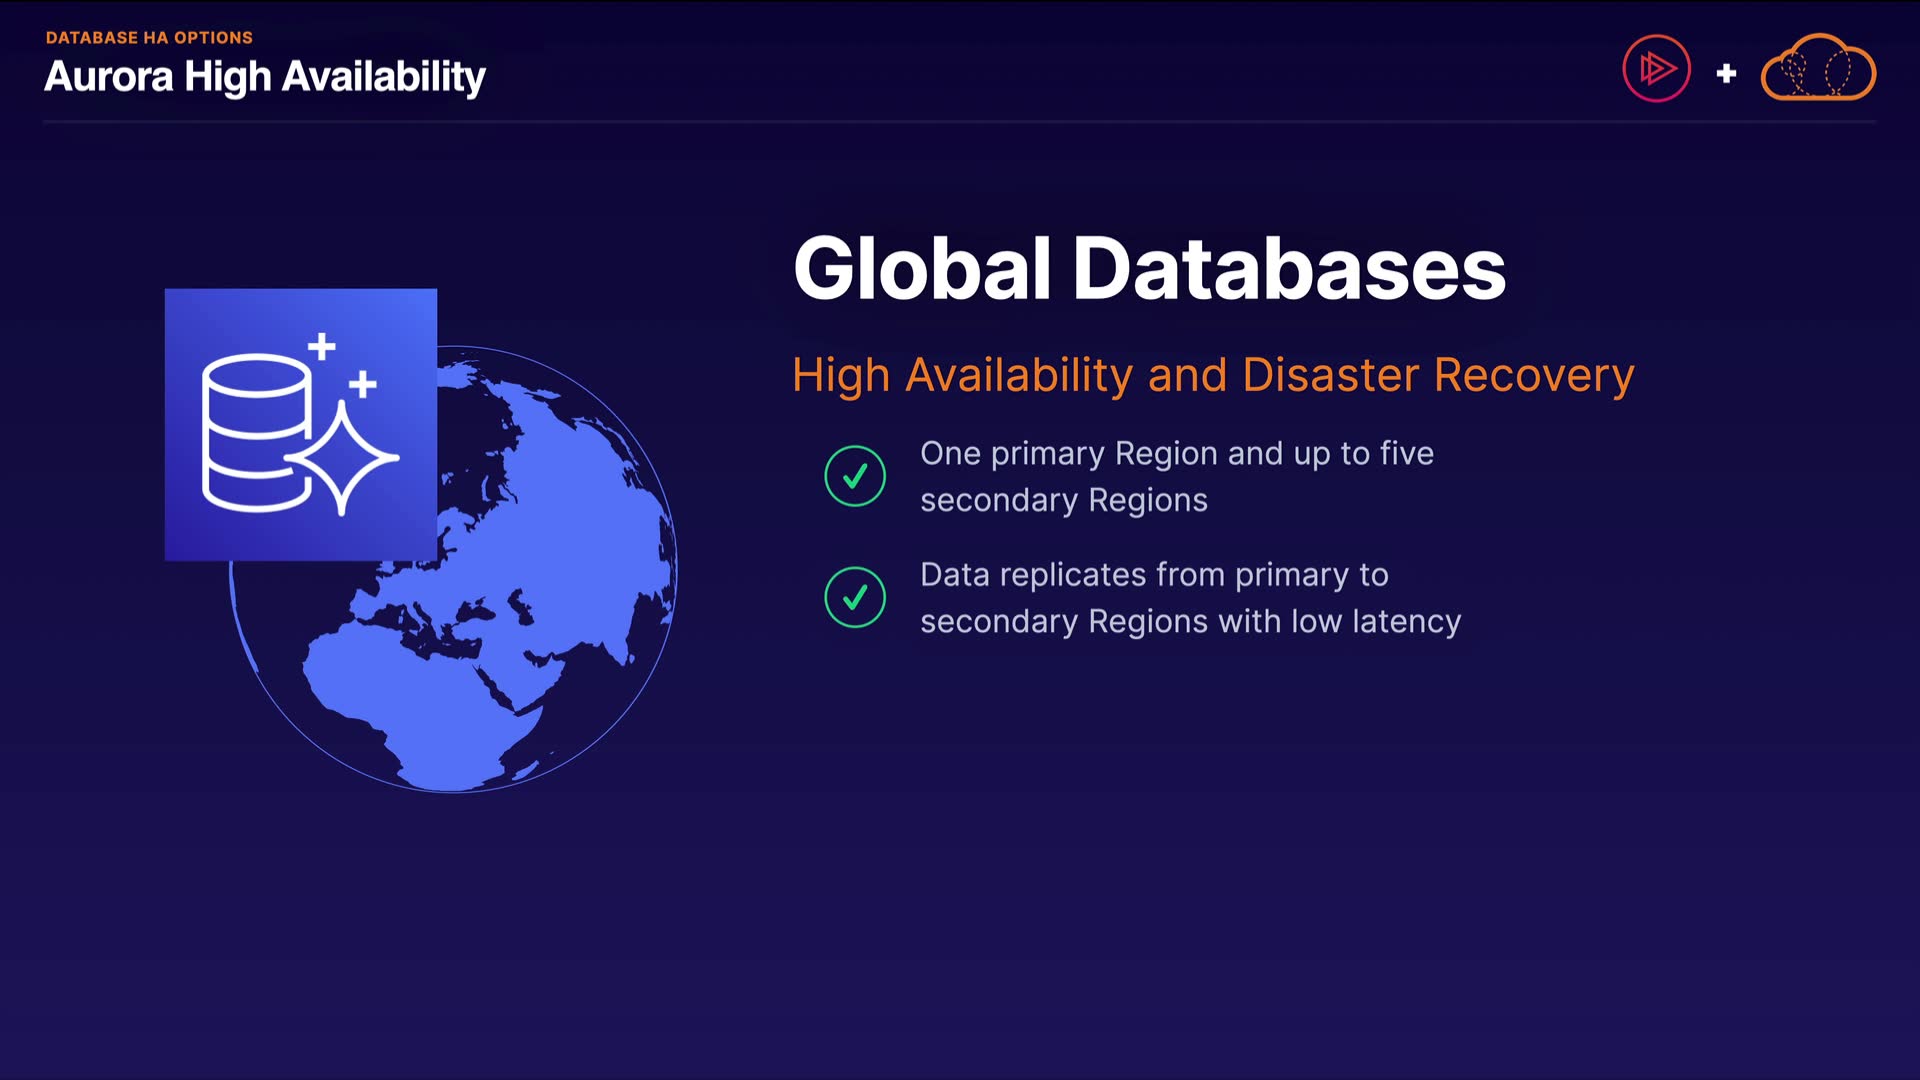Click the text 'Data replicates from primary to'
The height and width of the screenshot is (1080, 1920).
[1154, 575]
